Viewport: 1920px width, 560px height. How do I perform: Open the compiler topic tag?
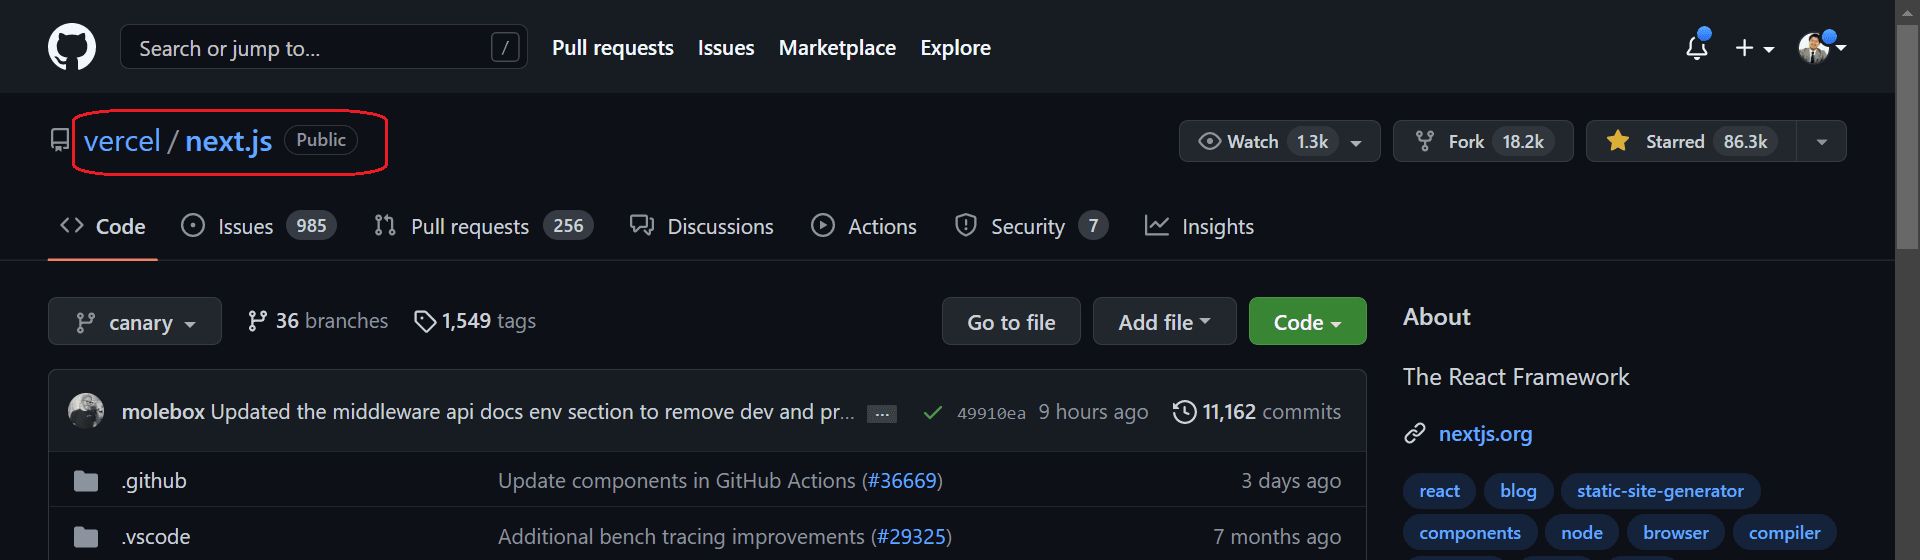point(1784,533)
